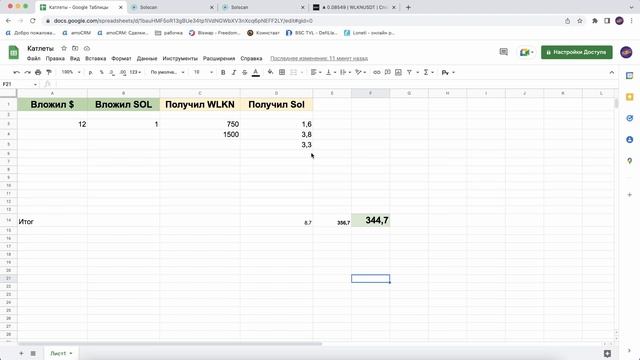Toggle strikethrough formatting
Image resolution: width=640 pixels, height=360 pixels.
coord(244,72)
